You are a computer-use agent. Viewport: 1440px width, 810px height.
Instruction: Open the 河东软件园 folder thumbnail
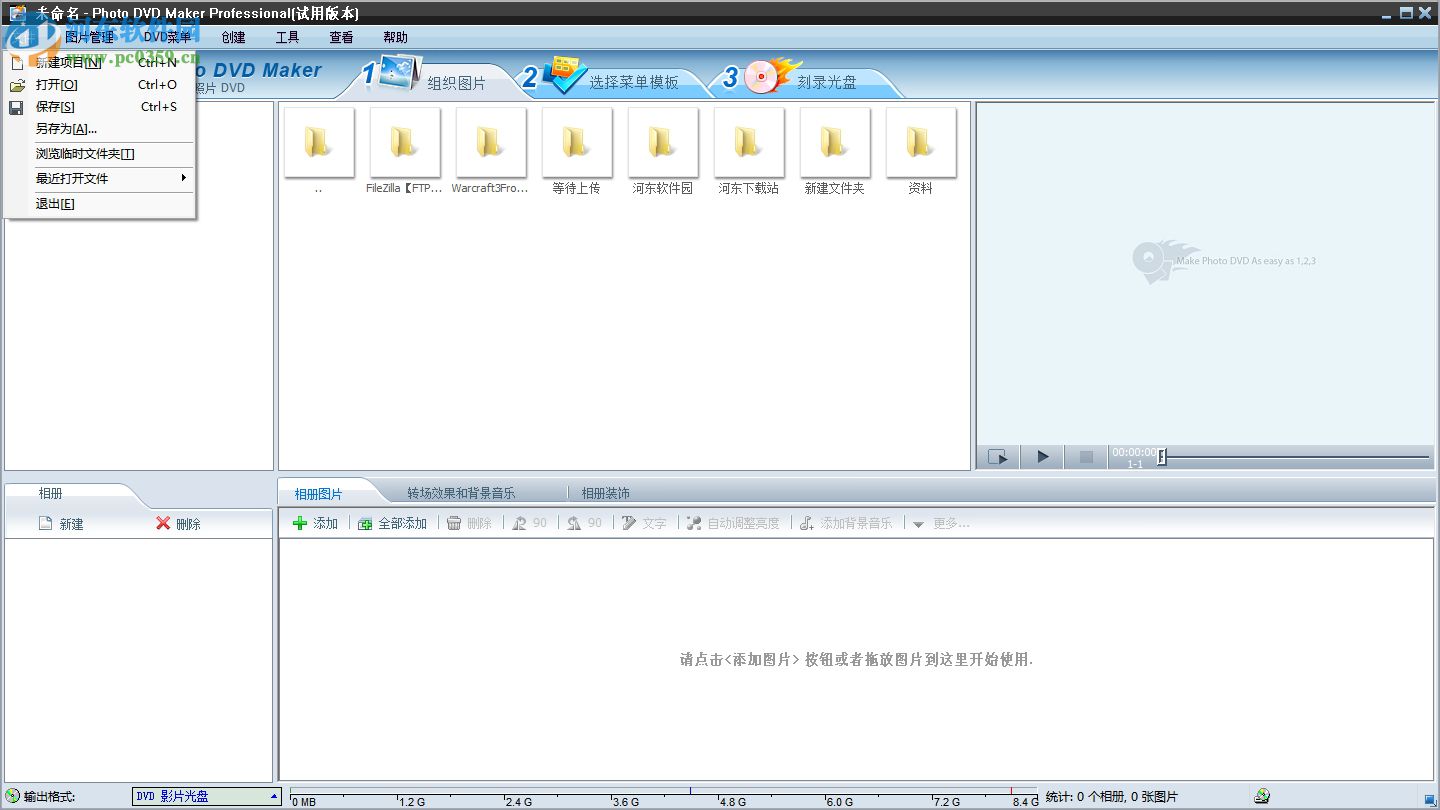662,142
